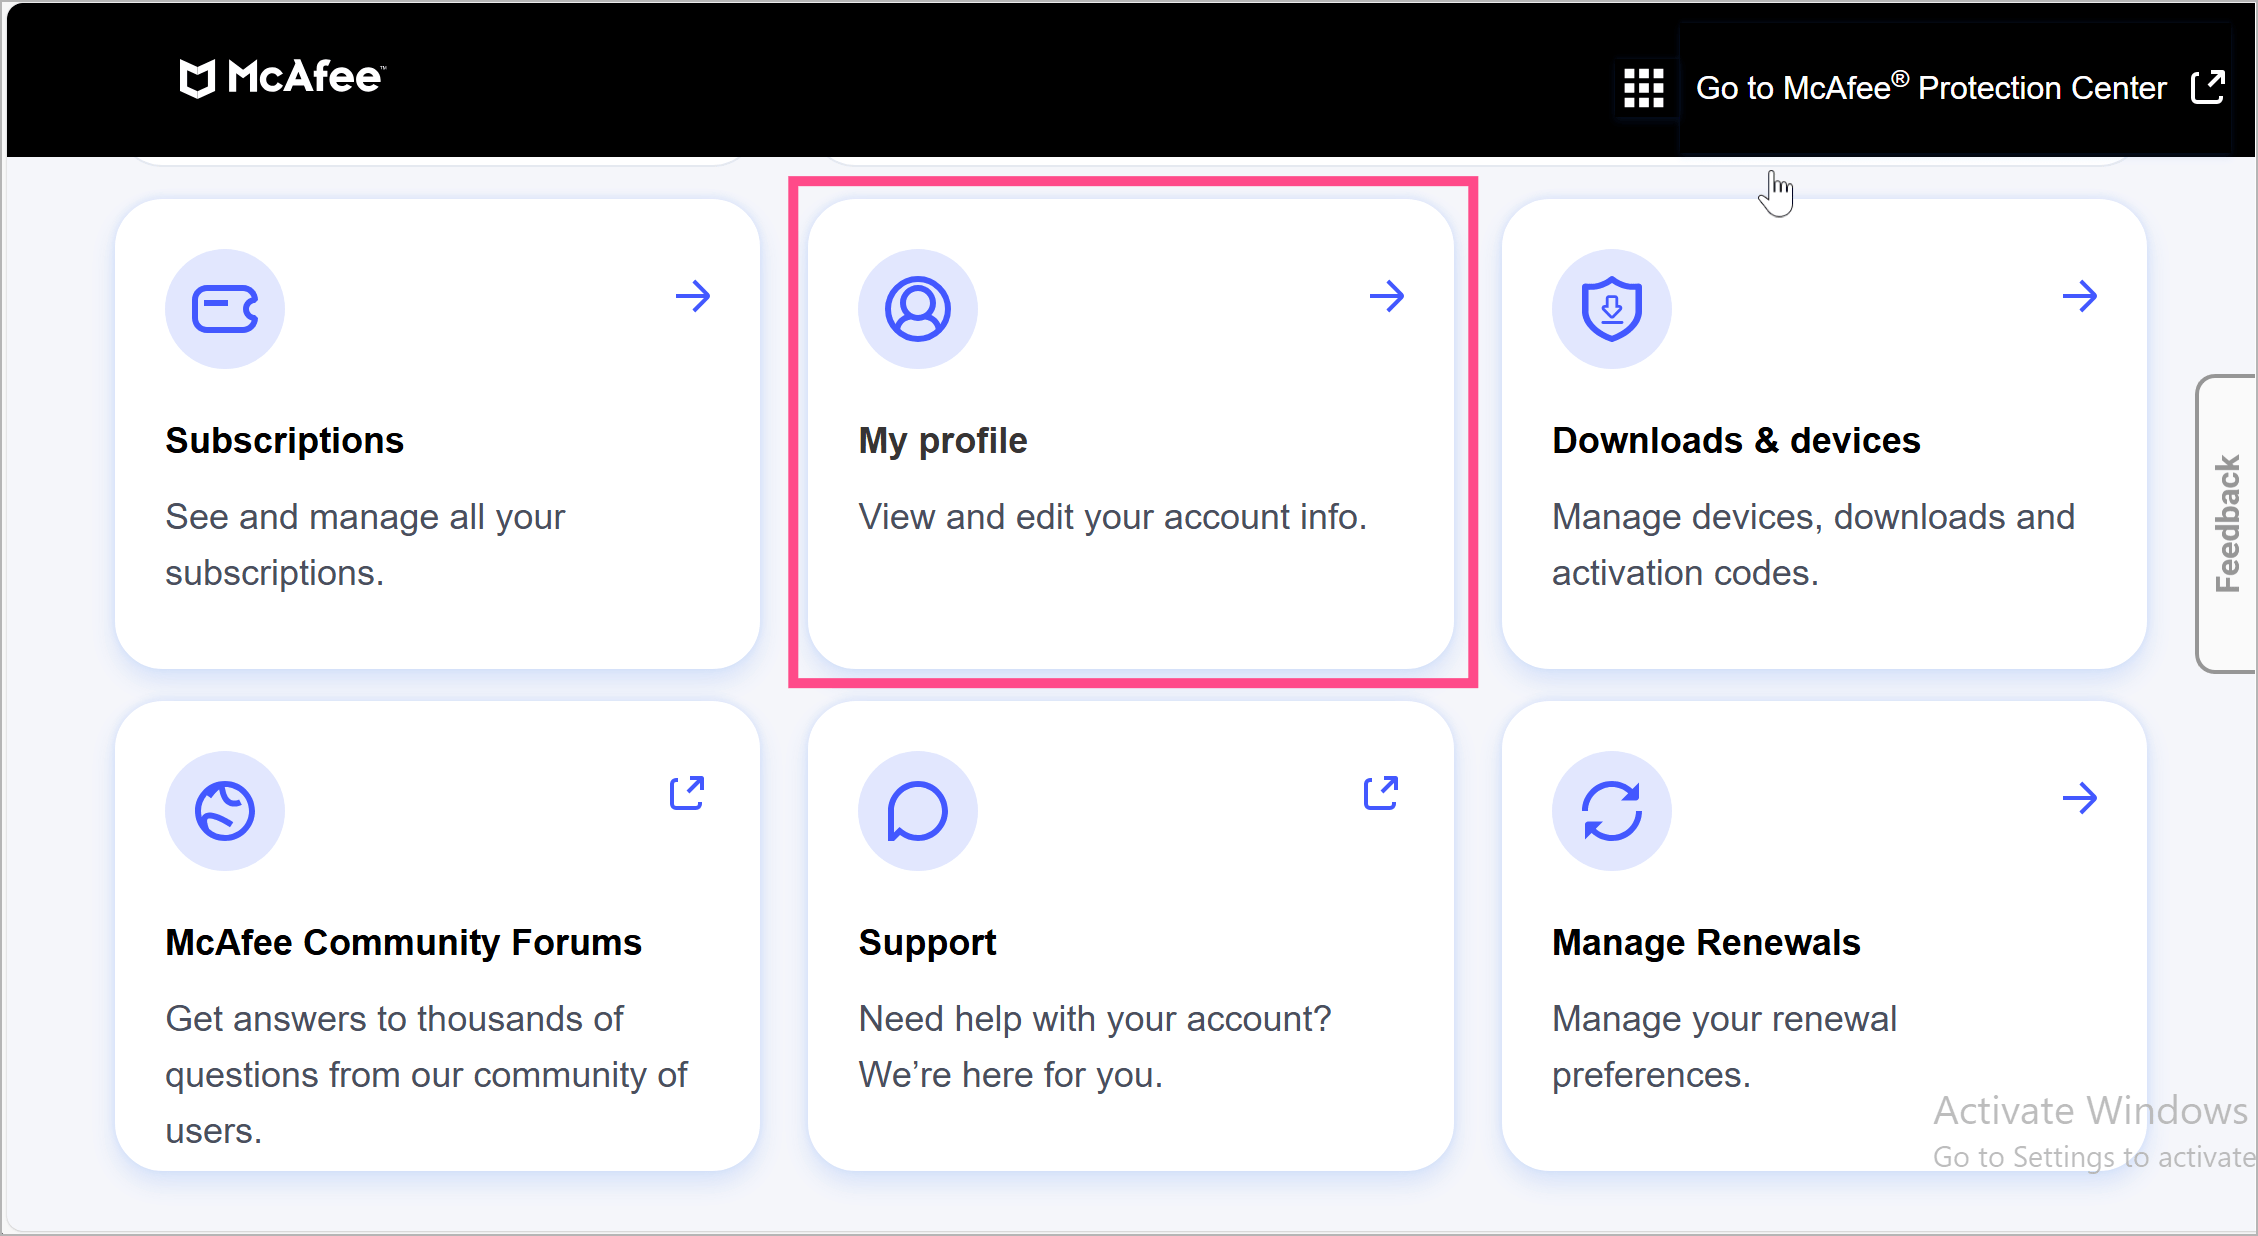2258x1236 pixels.
Task: Open the Subscriptions heading
Action: [x=284, y=441]
